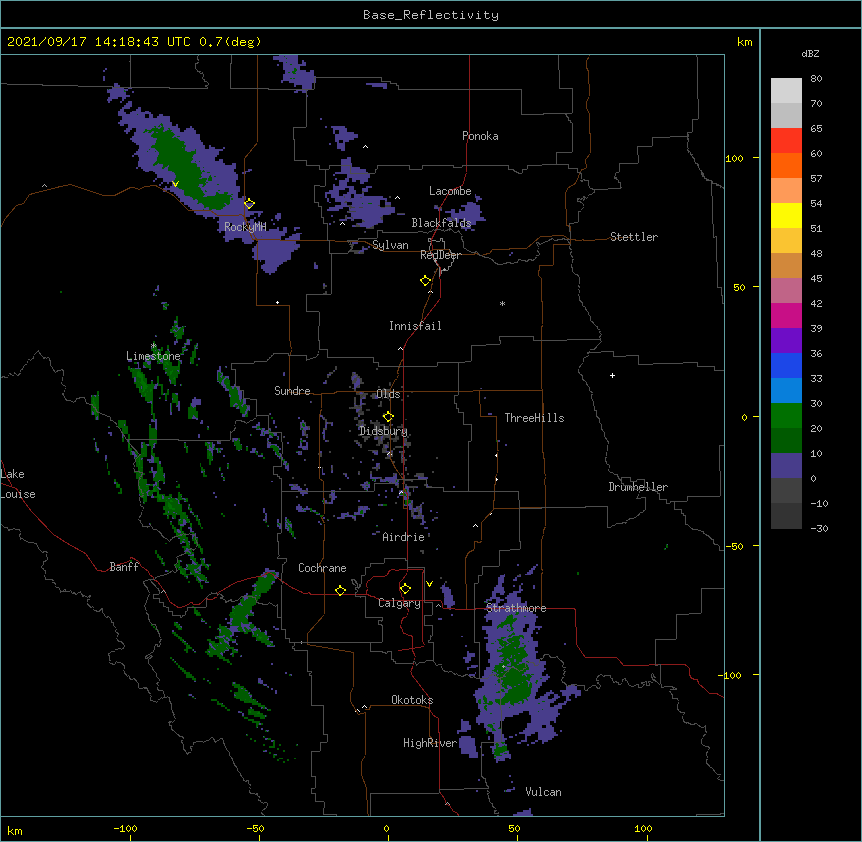
Task: Click the yellow diamond marker inside the Calgary boundary
Action: click(x=405, y=589)
